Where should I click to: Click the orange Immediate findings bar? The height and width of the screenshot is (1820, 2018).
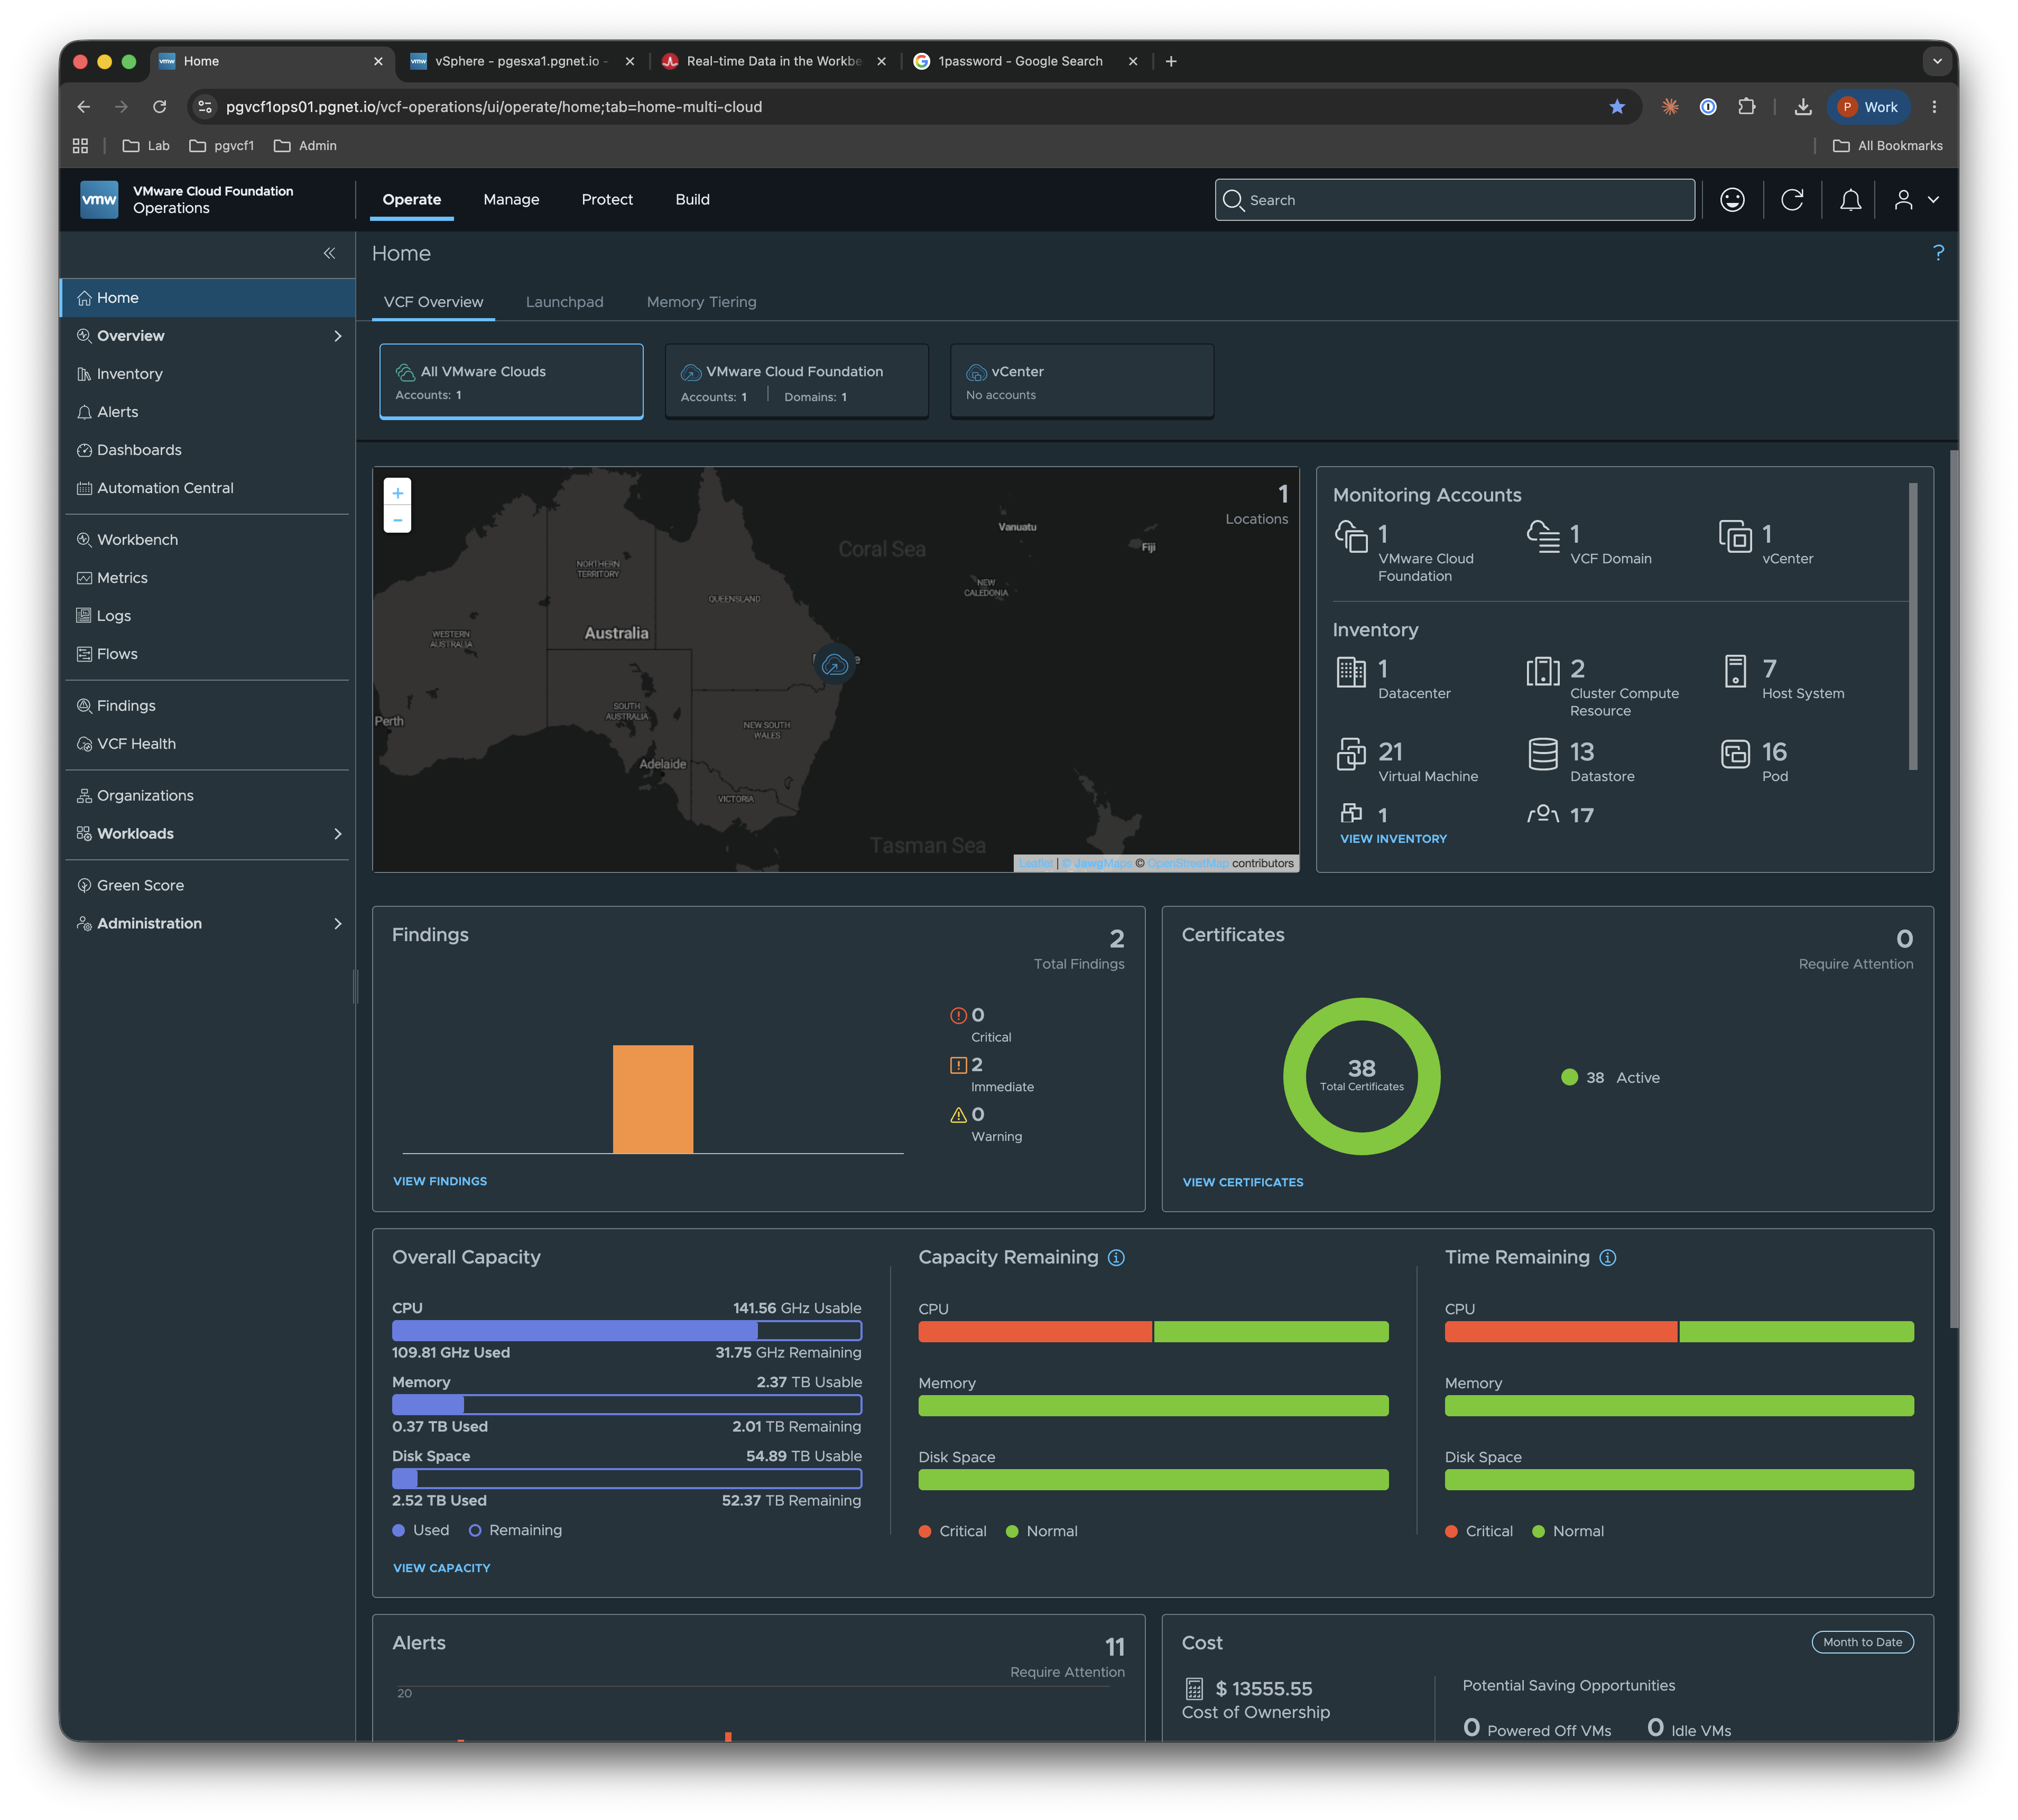coord(653,1099)
